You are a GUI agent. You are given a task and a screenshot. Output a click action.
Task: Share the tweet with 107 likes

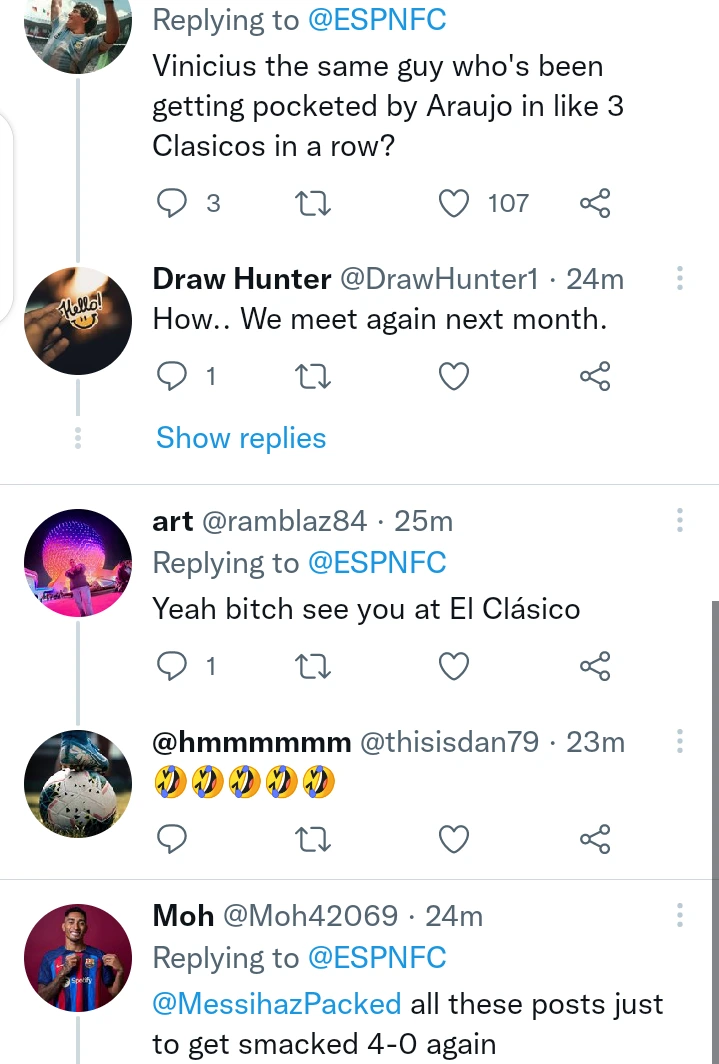point(595,204)
